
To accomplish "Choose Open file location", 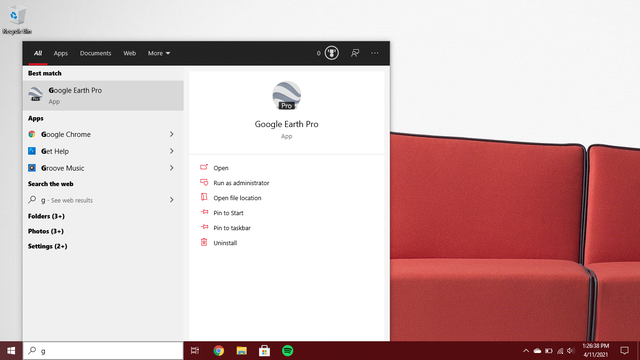I will (237, 198).
